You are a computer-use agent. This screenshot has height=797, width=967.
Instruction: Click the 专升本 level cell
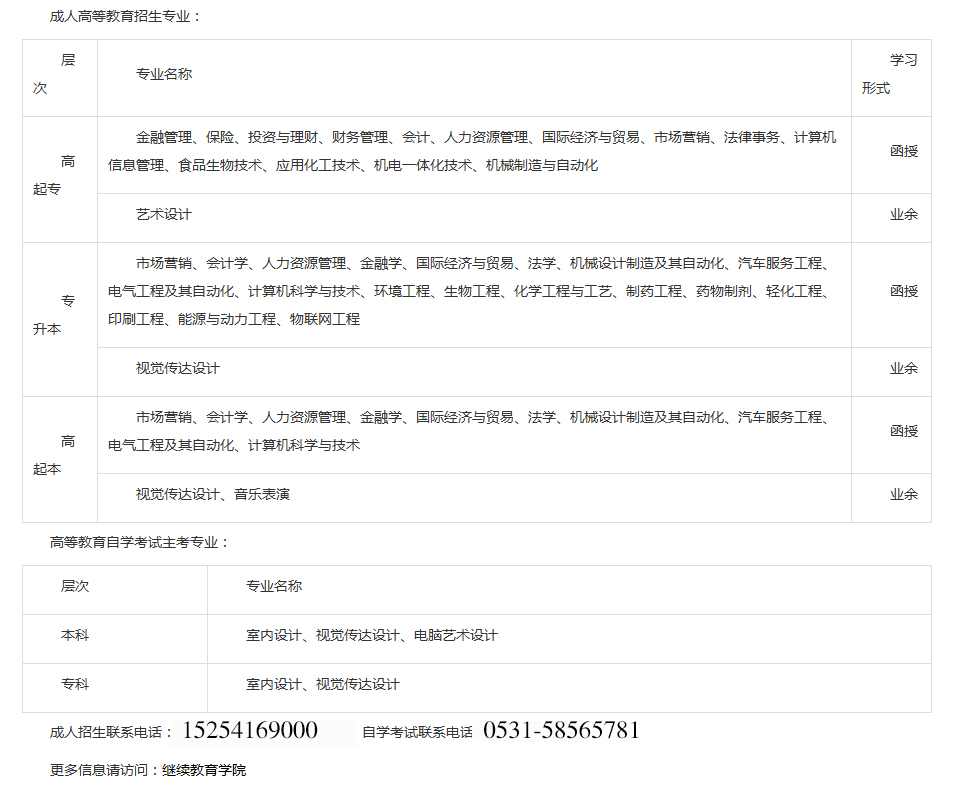point(60,320)
